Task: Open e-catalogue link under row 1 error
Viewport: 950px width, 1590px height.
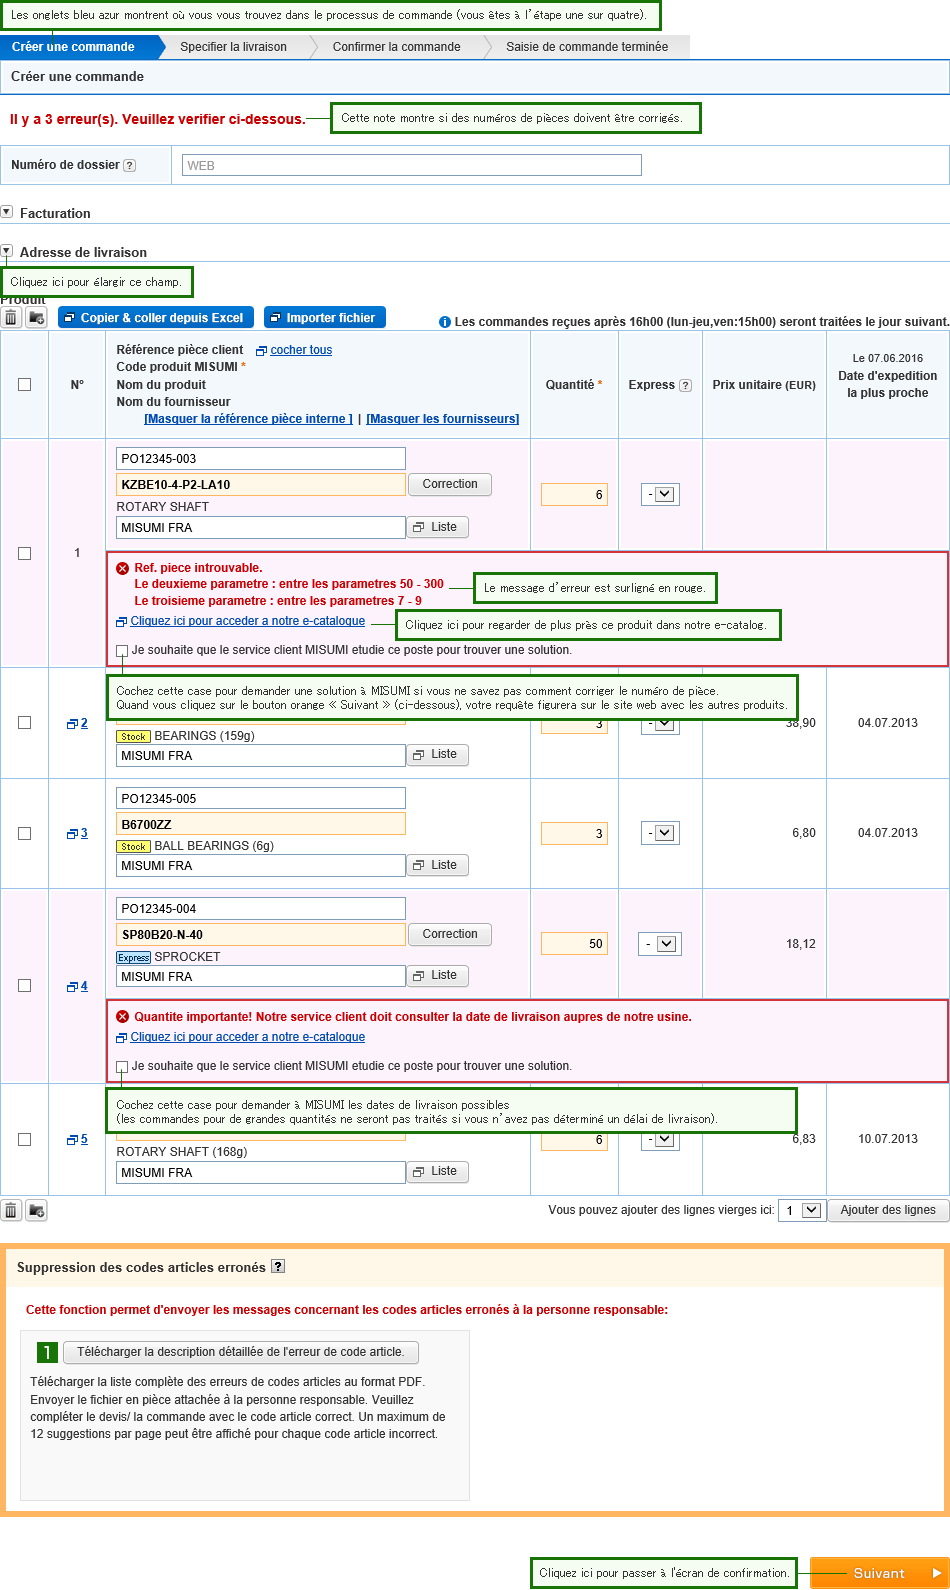Action: tap(248, 621)
